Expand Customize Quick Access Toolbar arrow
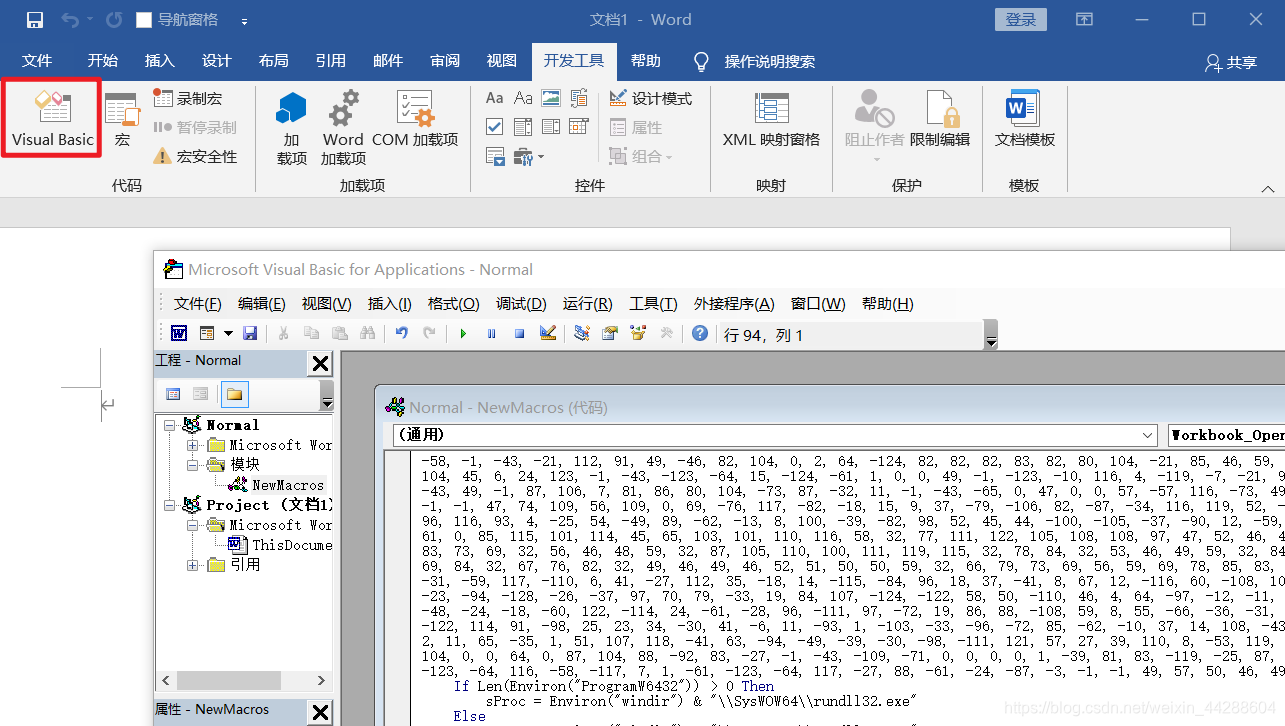The width and height of the screenshot is (1285, 726). coord(245,21)
